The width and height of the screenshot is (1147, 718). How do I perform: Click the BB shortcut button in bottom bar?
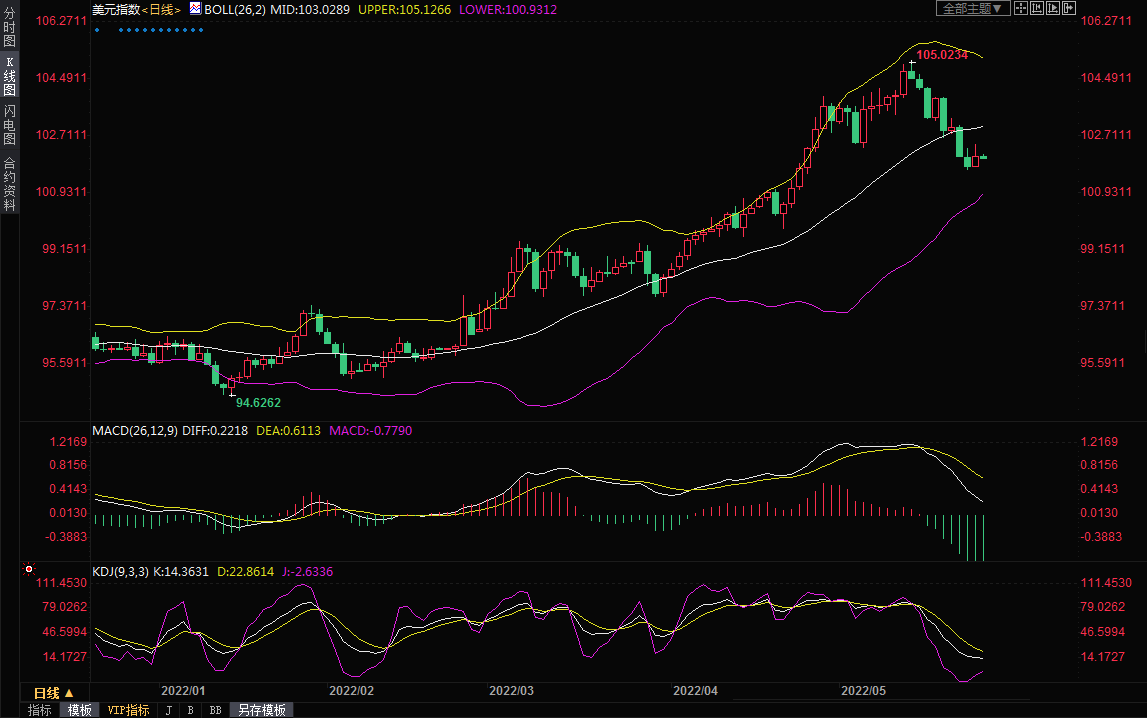point(215,710)
